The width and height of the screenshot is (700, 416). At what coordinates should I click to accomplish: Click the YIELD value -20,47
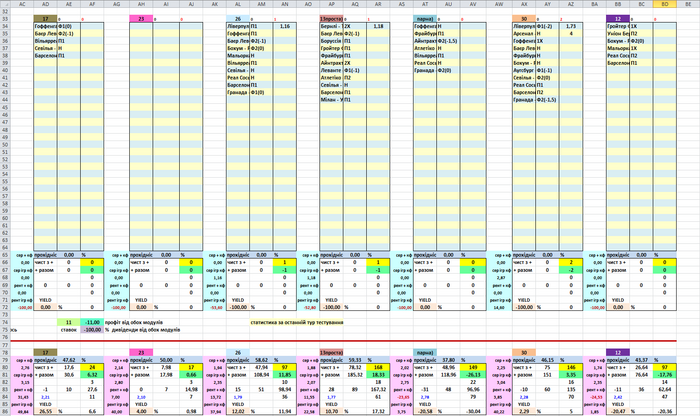click(x=618, y=411)
